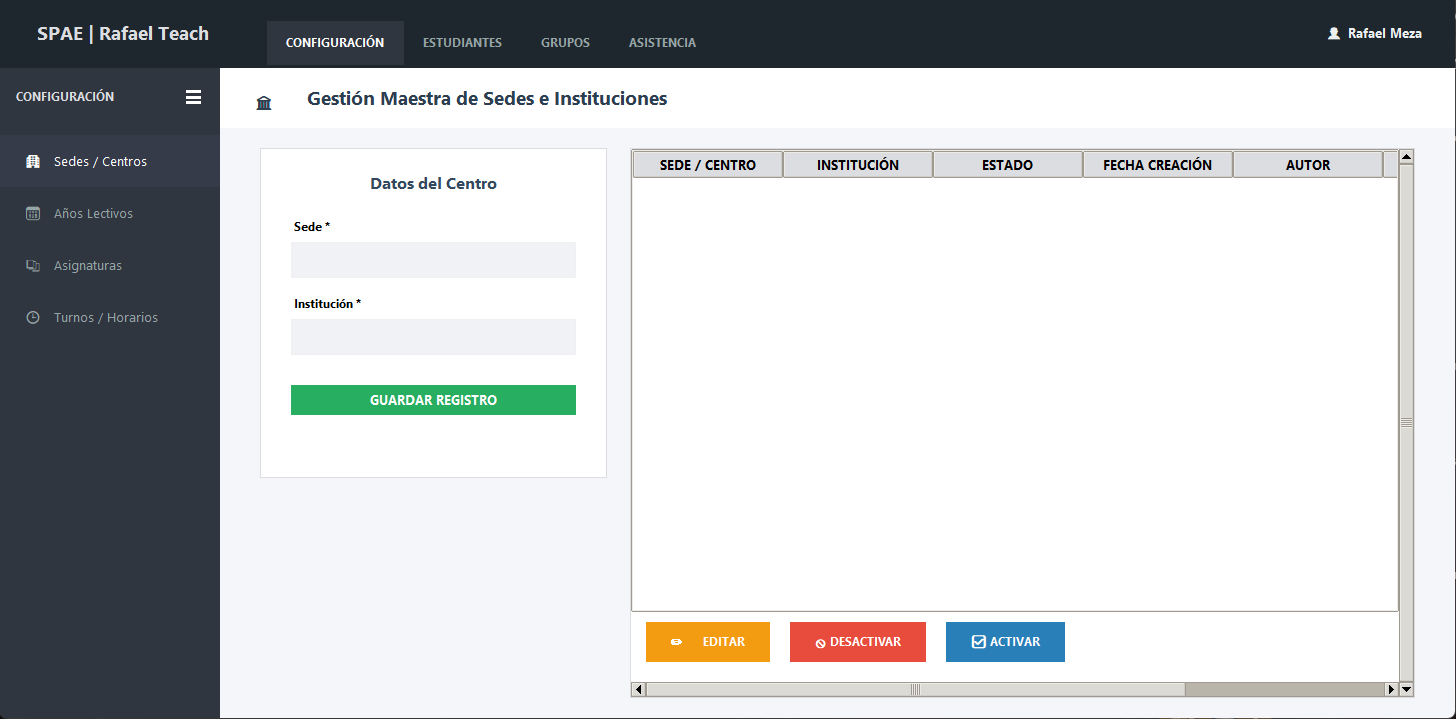Viewport: 1456px width, 719px height.
Task: Click the institution icon beside page title
Action: [x=264, y=102]
